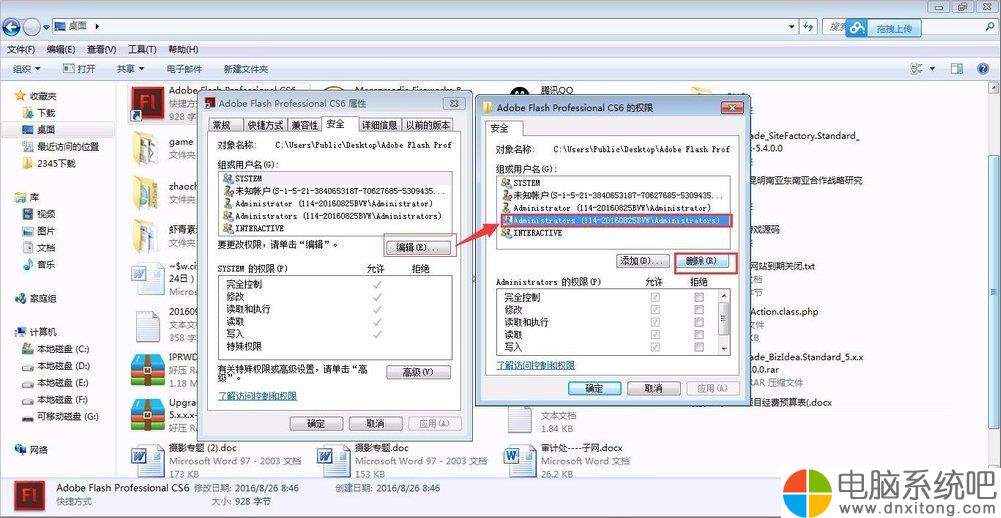This screenshot has height=518, width=1001.
Task: Click 添加(D)... button in permissions dialog
Action: click(642, 261)
